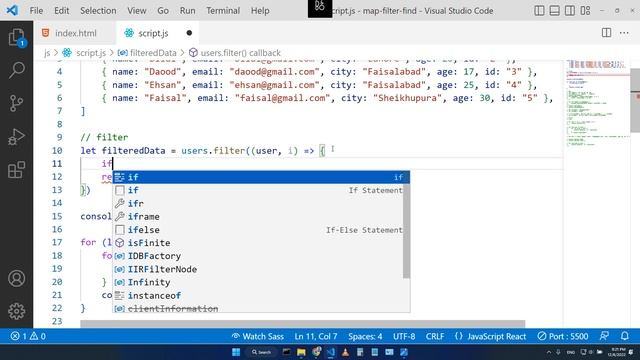Click the script.js breadcrumb
640x360 pixels.
[84, 53]
